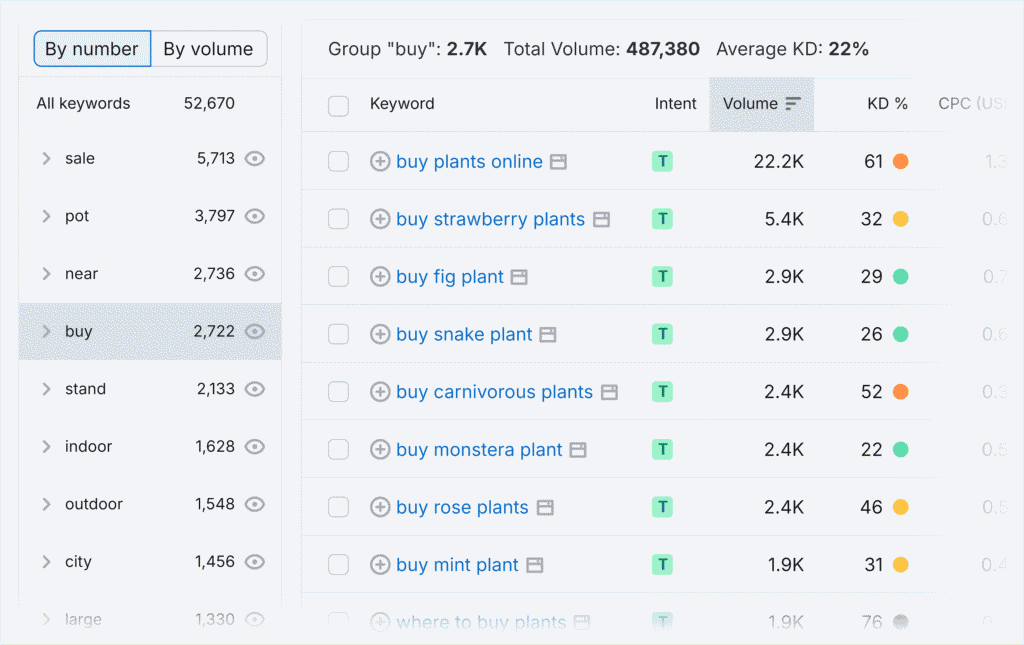The height and width of the screenshot is (645, 1024).
Task: Open SERP icon for 'buy monstera plant'
Action: click(578, 450)
